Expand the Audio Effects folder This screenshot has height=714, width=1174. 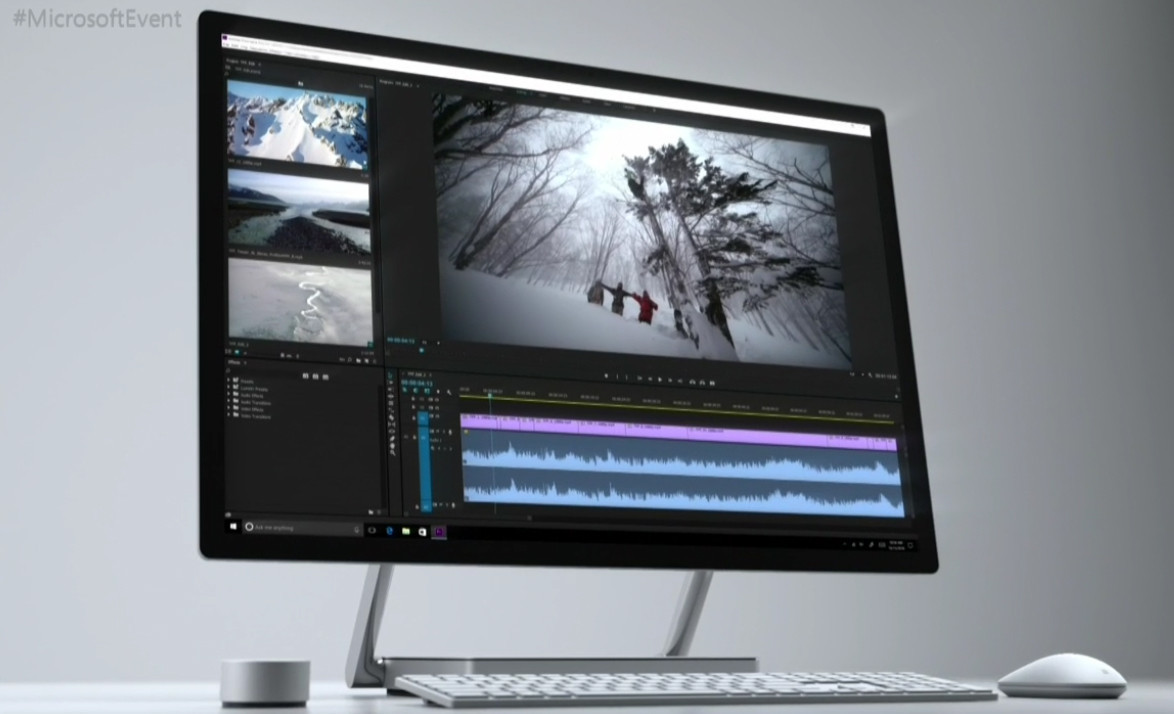pyautogui.click(x=228, y=394)
